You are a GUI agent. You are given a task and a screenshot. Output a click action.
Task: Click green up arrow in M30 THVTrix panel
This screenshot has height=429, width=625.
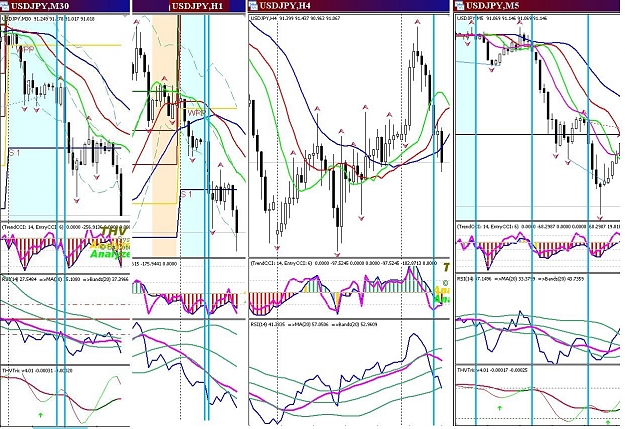coord(40,415)
